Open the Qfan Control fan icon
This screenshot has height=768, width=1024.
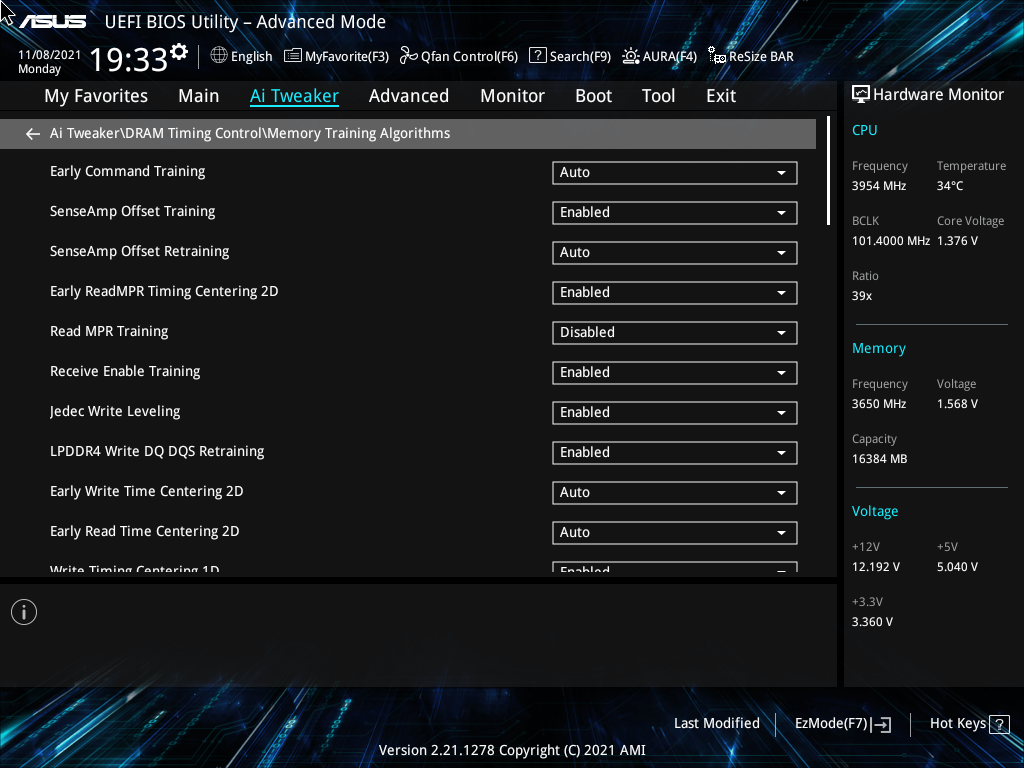tap(409, 56)
